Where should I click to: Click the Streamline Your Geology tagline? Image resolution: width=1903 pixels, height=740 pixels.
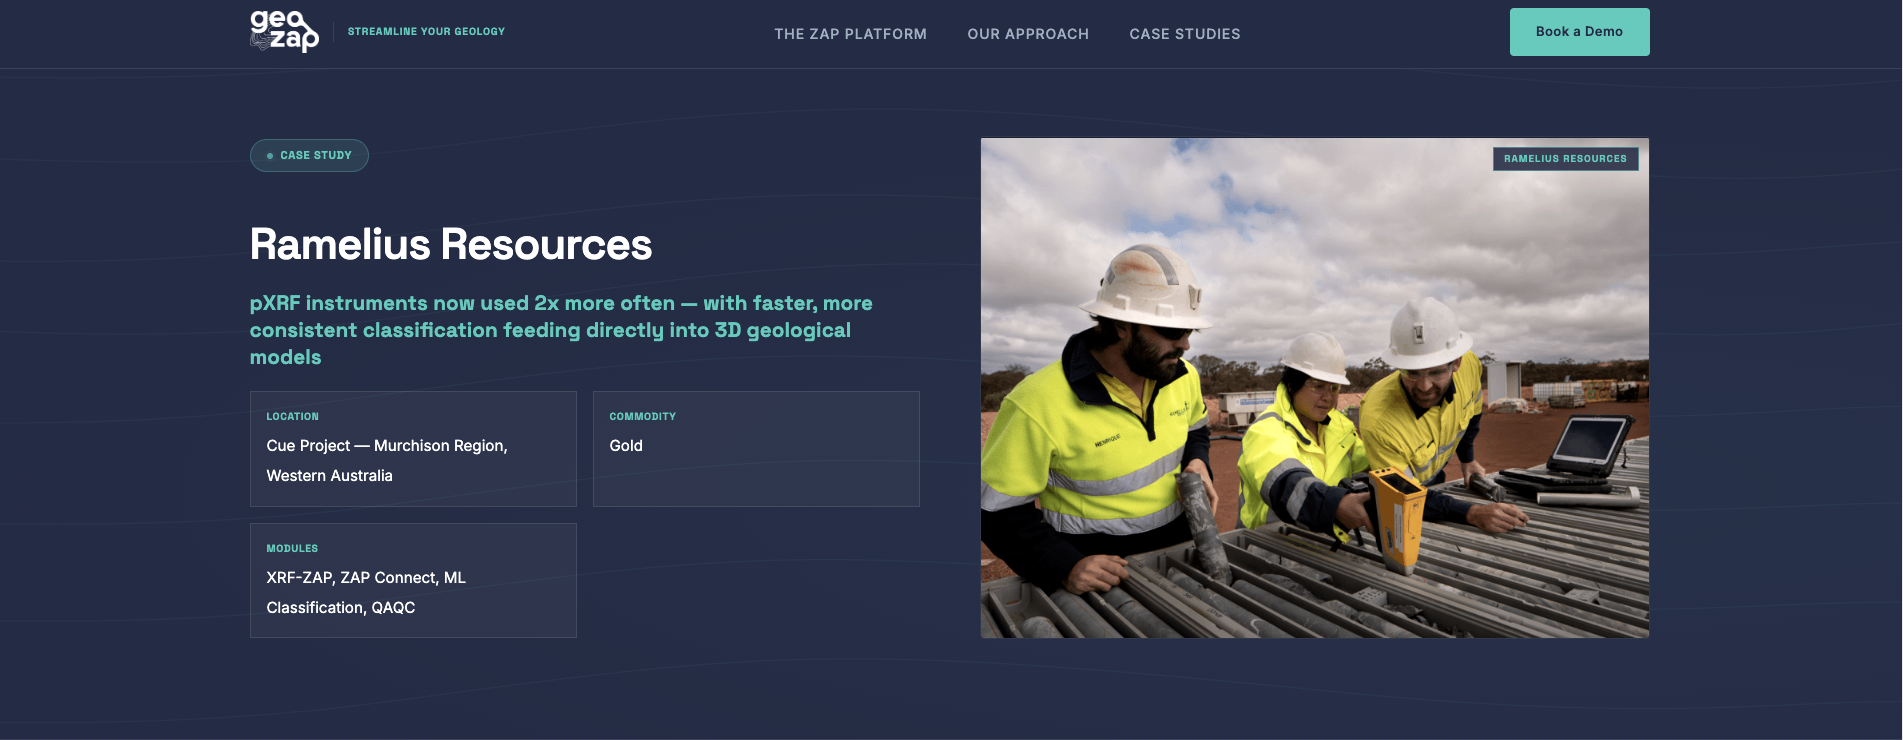tap(426, 32)
